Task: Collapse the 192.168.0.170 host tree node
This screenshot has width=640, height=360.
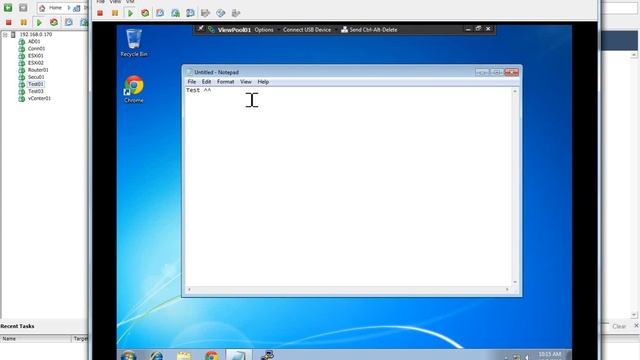Action: pos(5,35)
